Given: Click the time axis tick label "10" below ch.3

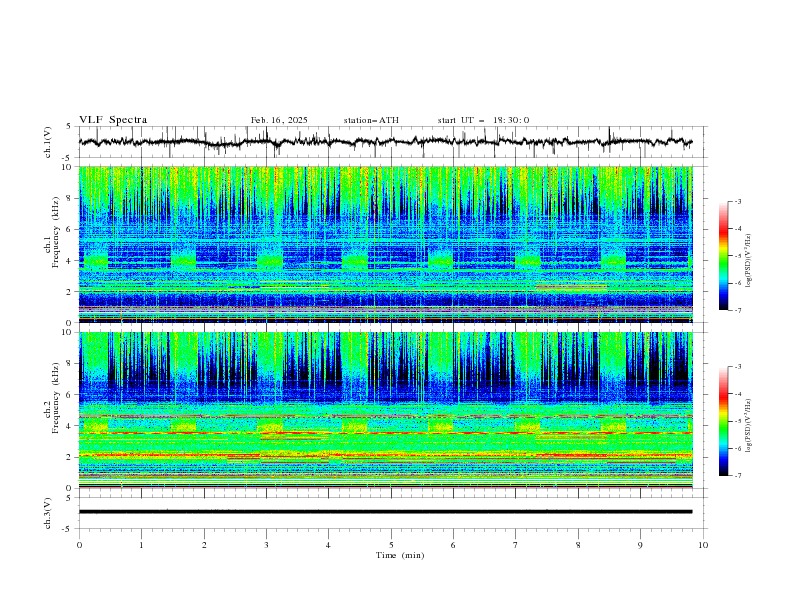Looking at the screenshot, I should tap(703, 545).
